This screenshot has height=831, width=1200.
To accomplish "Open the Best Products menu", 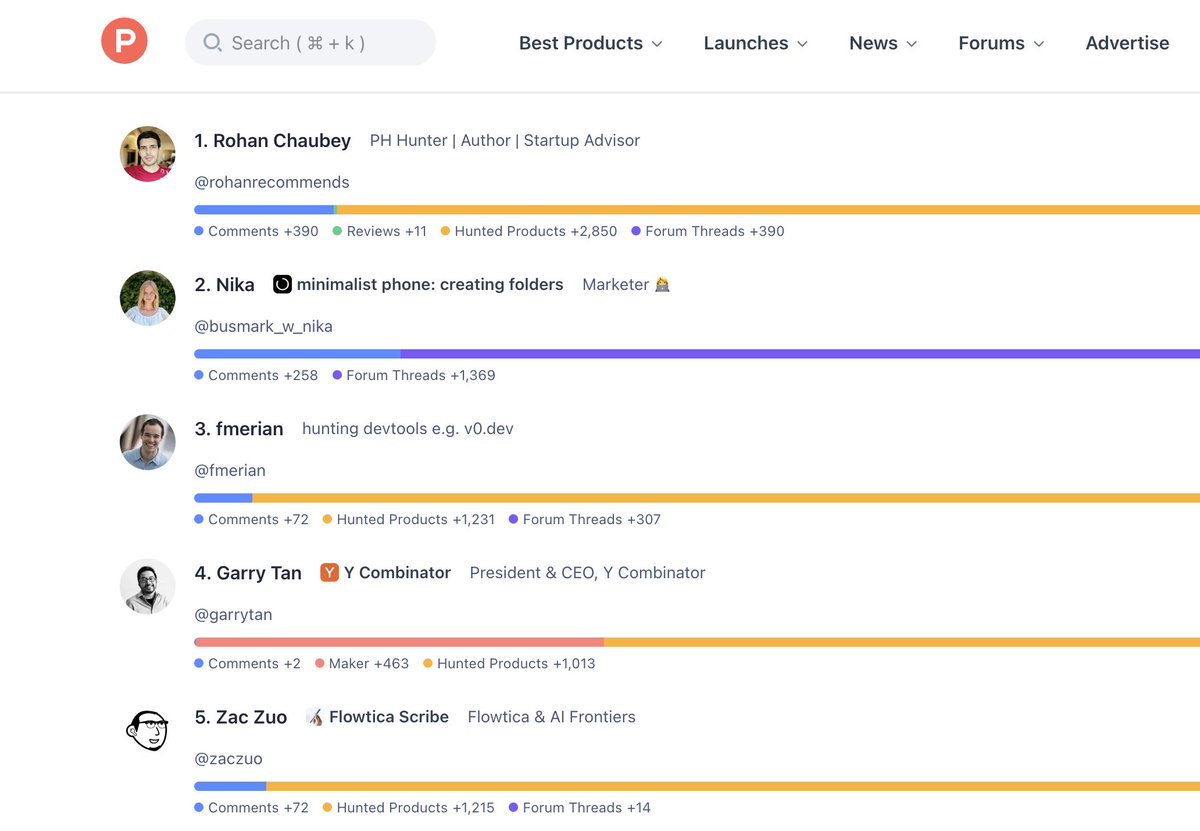I will click(x=590, y=43).
